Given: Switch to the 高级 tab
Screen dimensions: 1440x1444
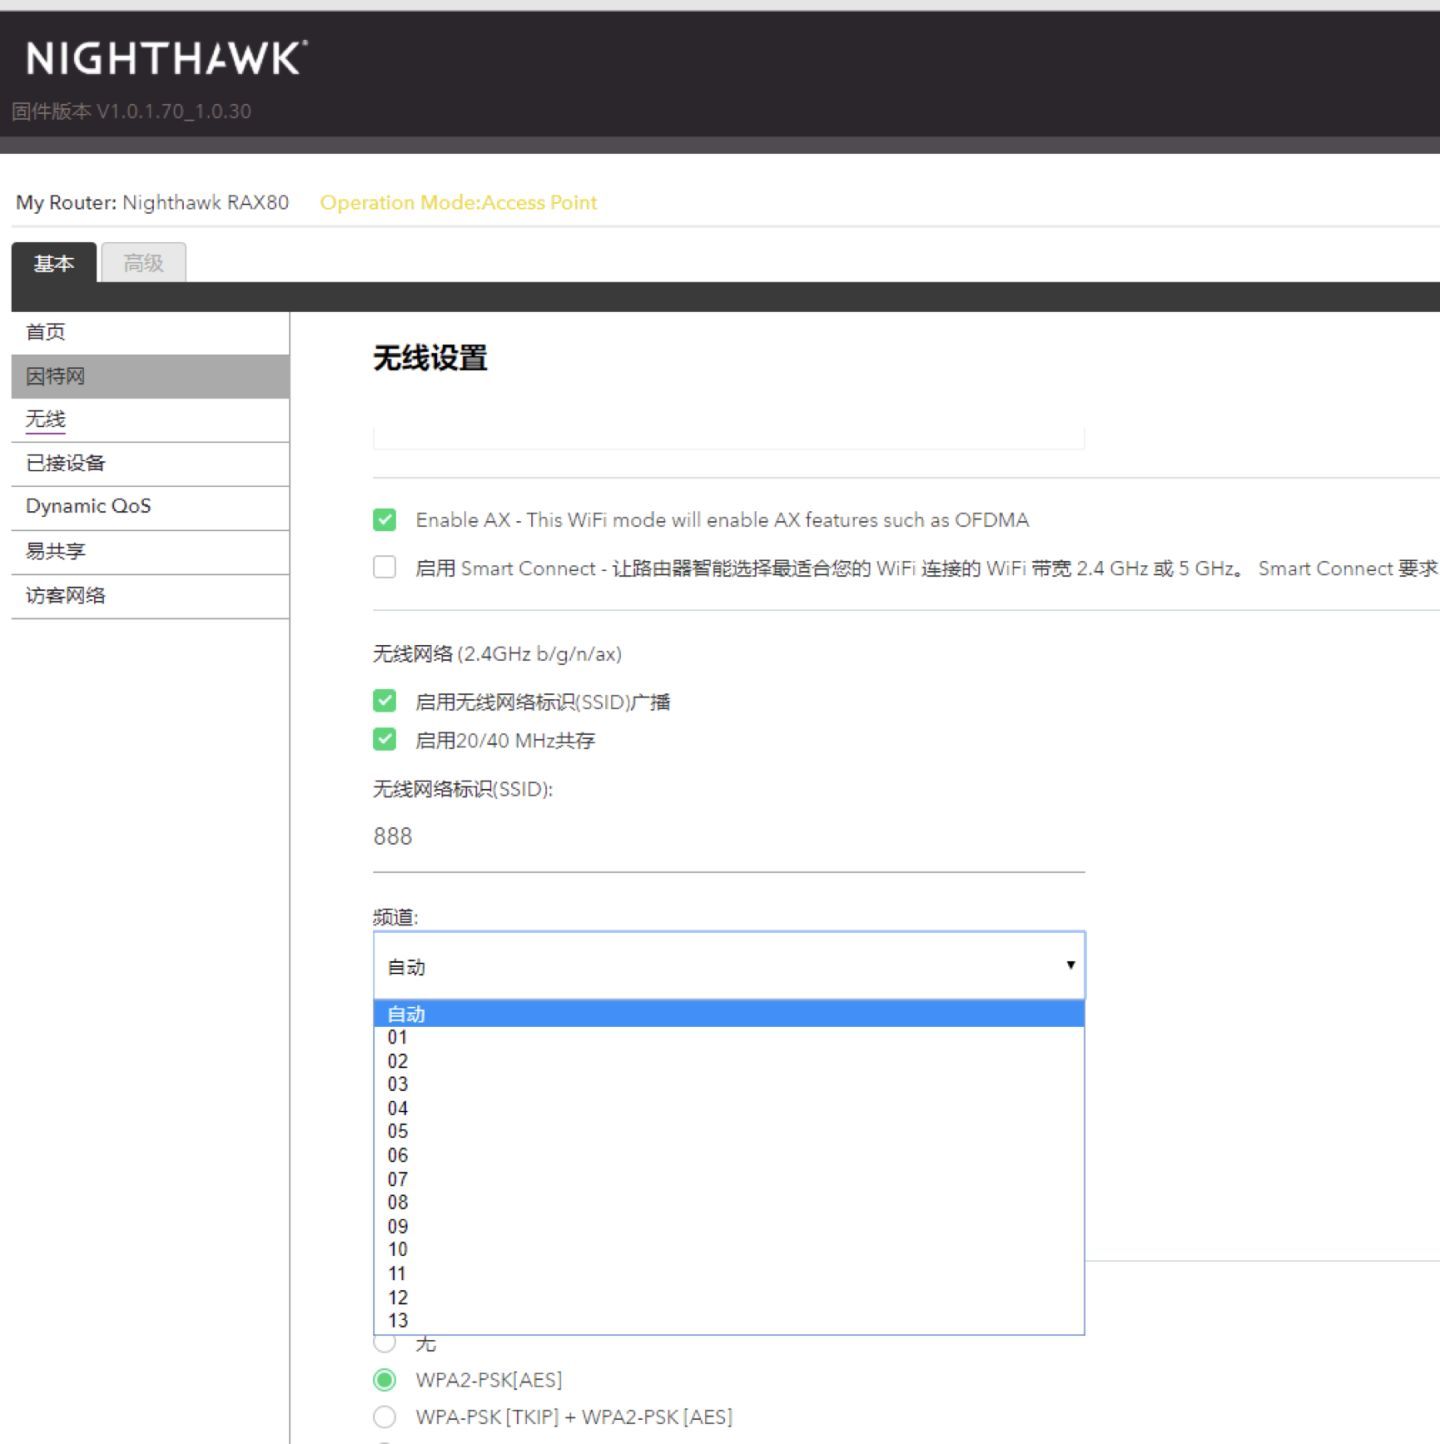Looking at the screenshot, I should (x=143, y=263).
